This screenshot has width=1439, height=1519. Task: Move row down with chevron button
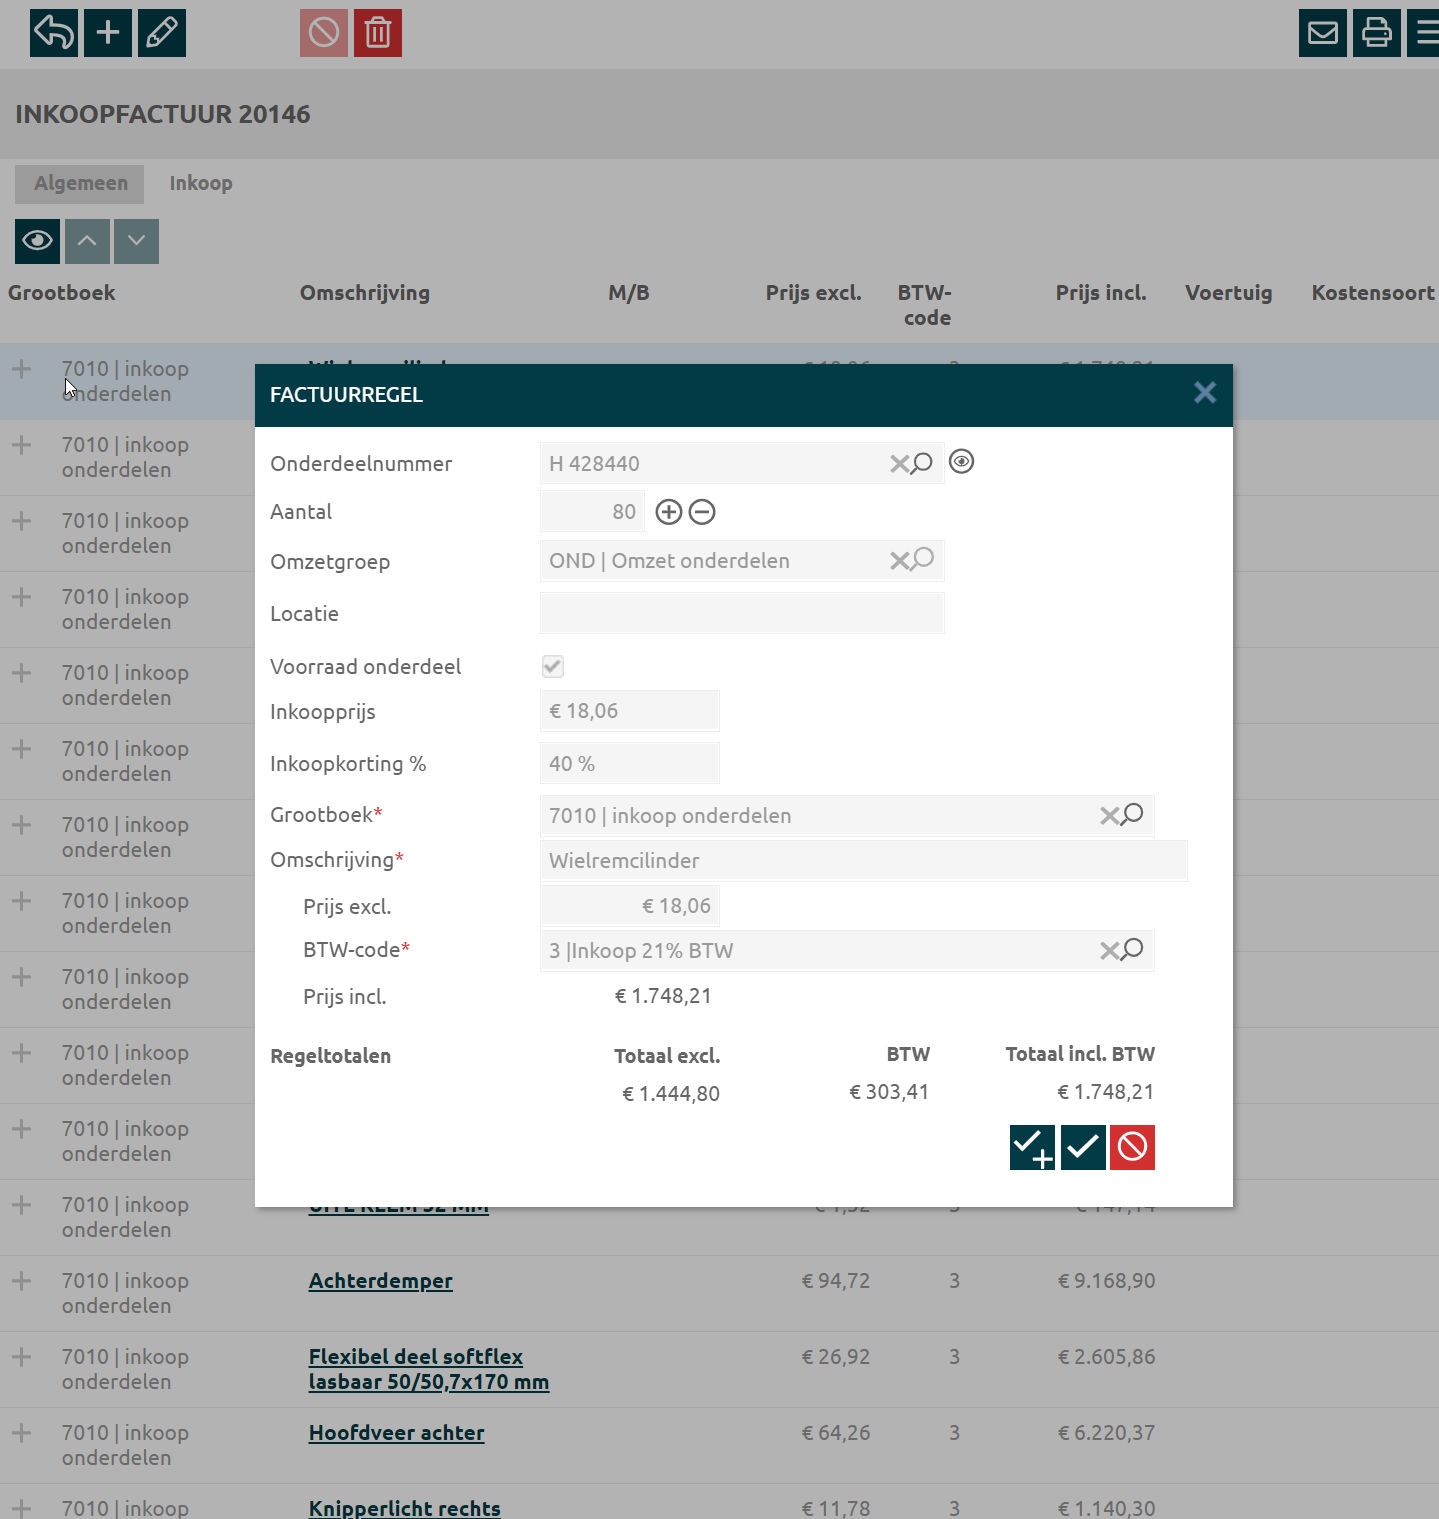137,241
